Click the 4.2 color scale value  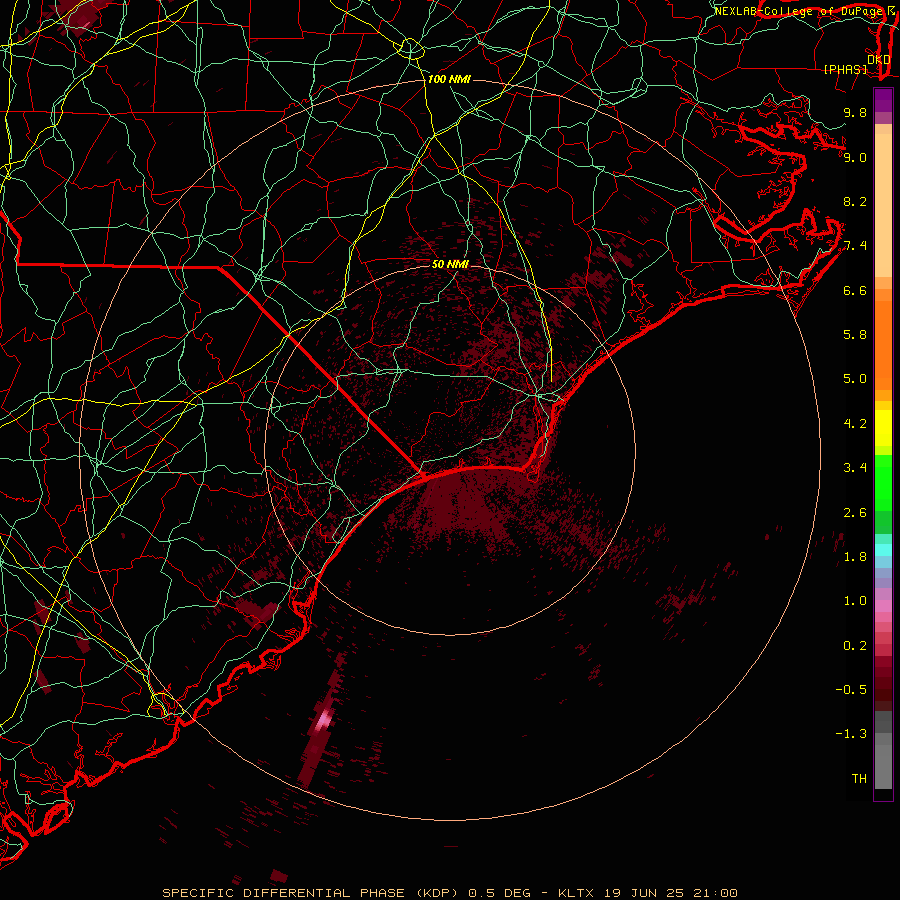click(855, 424)
